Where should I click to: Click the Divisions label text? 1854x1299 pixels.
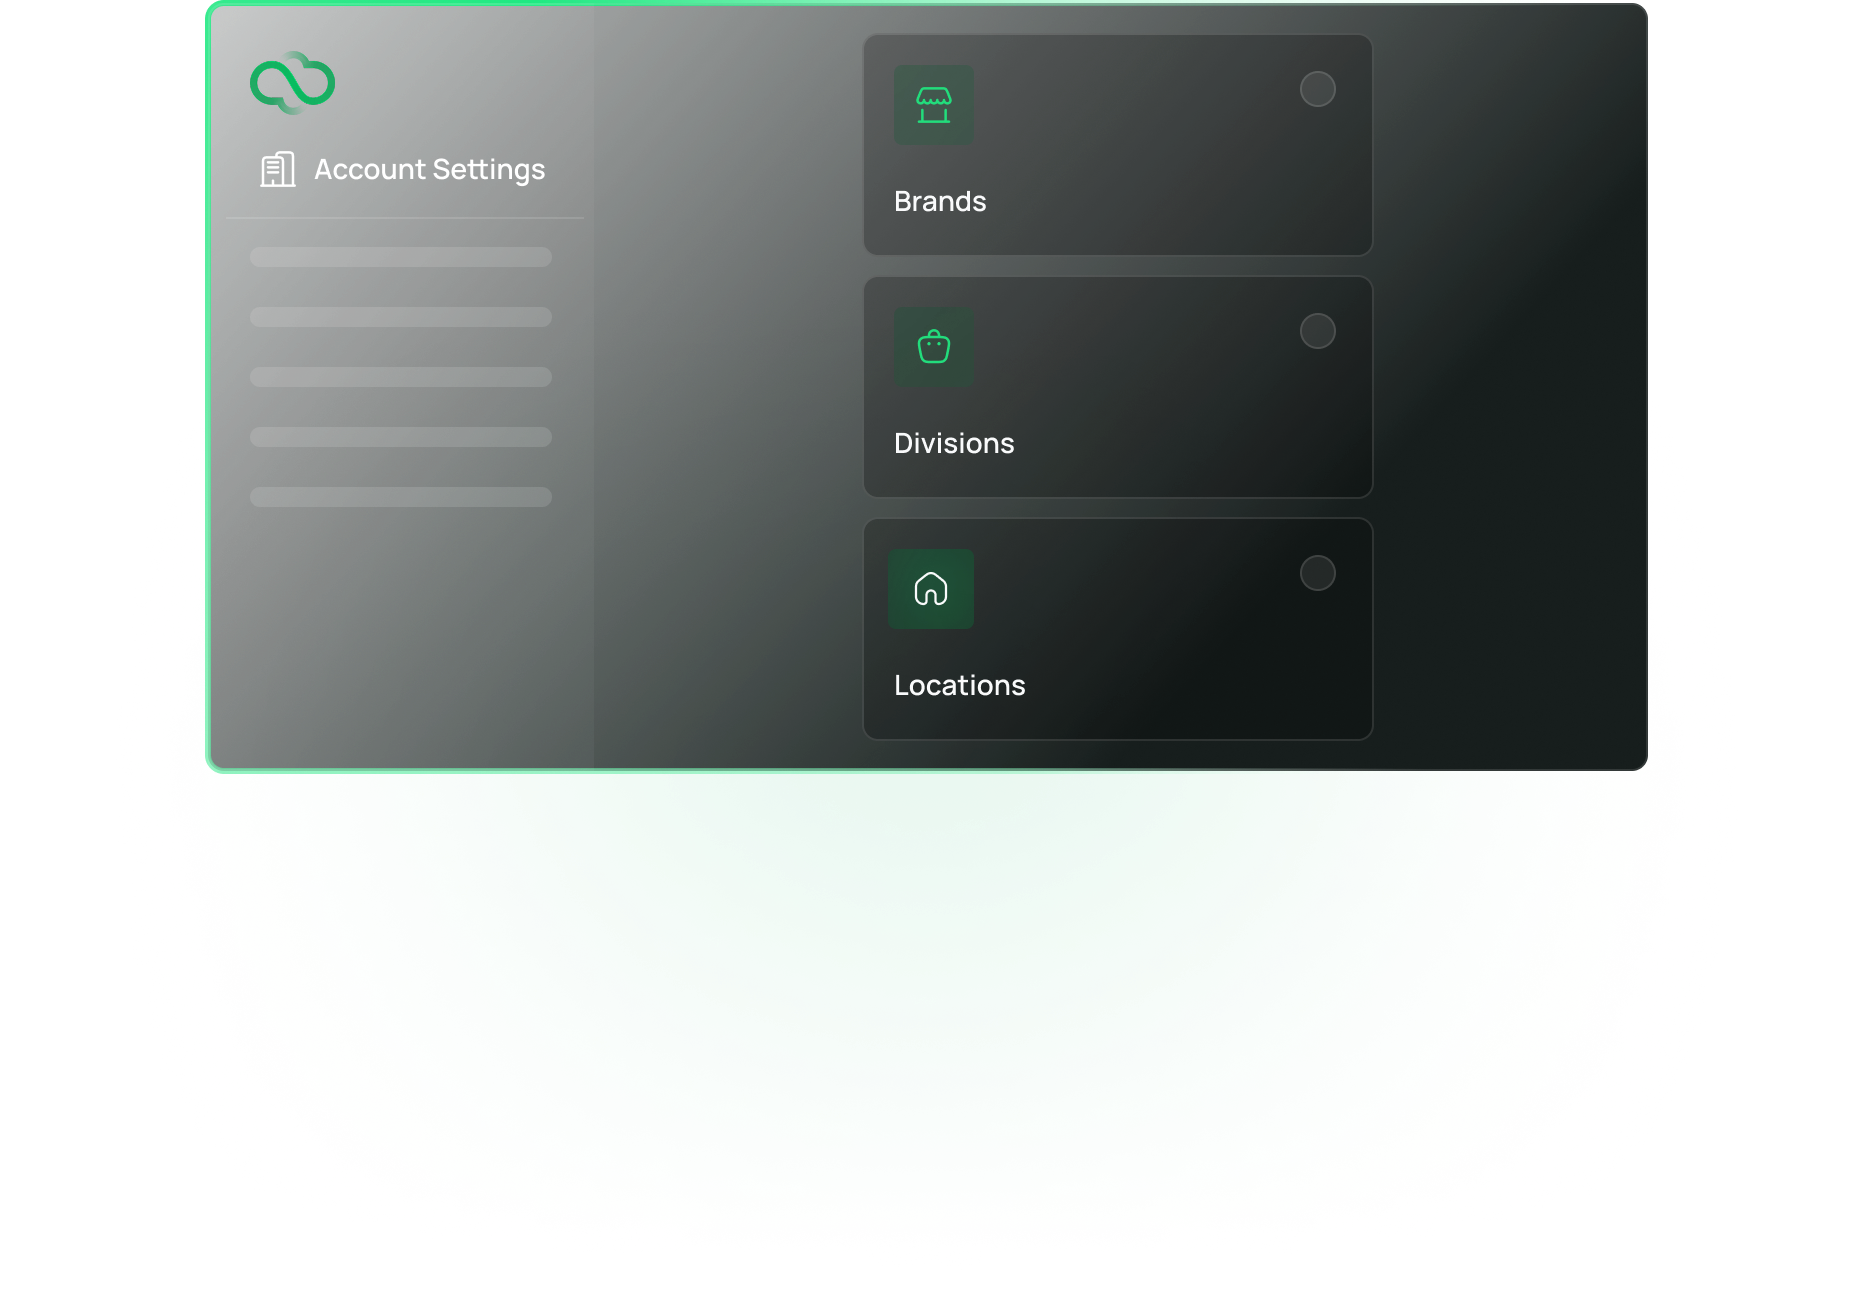click(953, 444)
